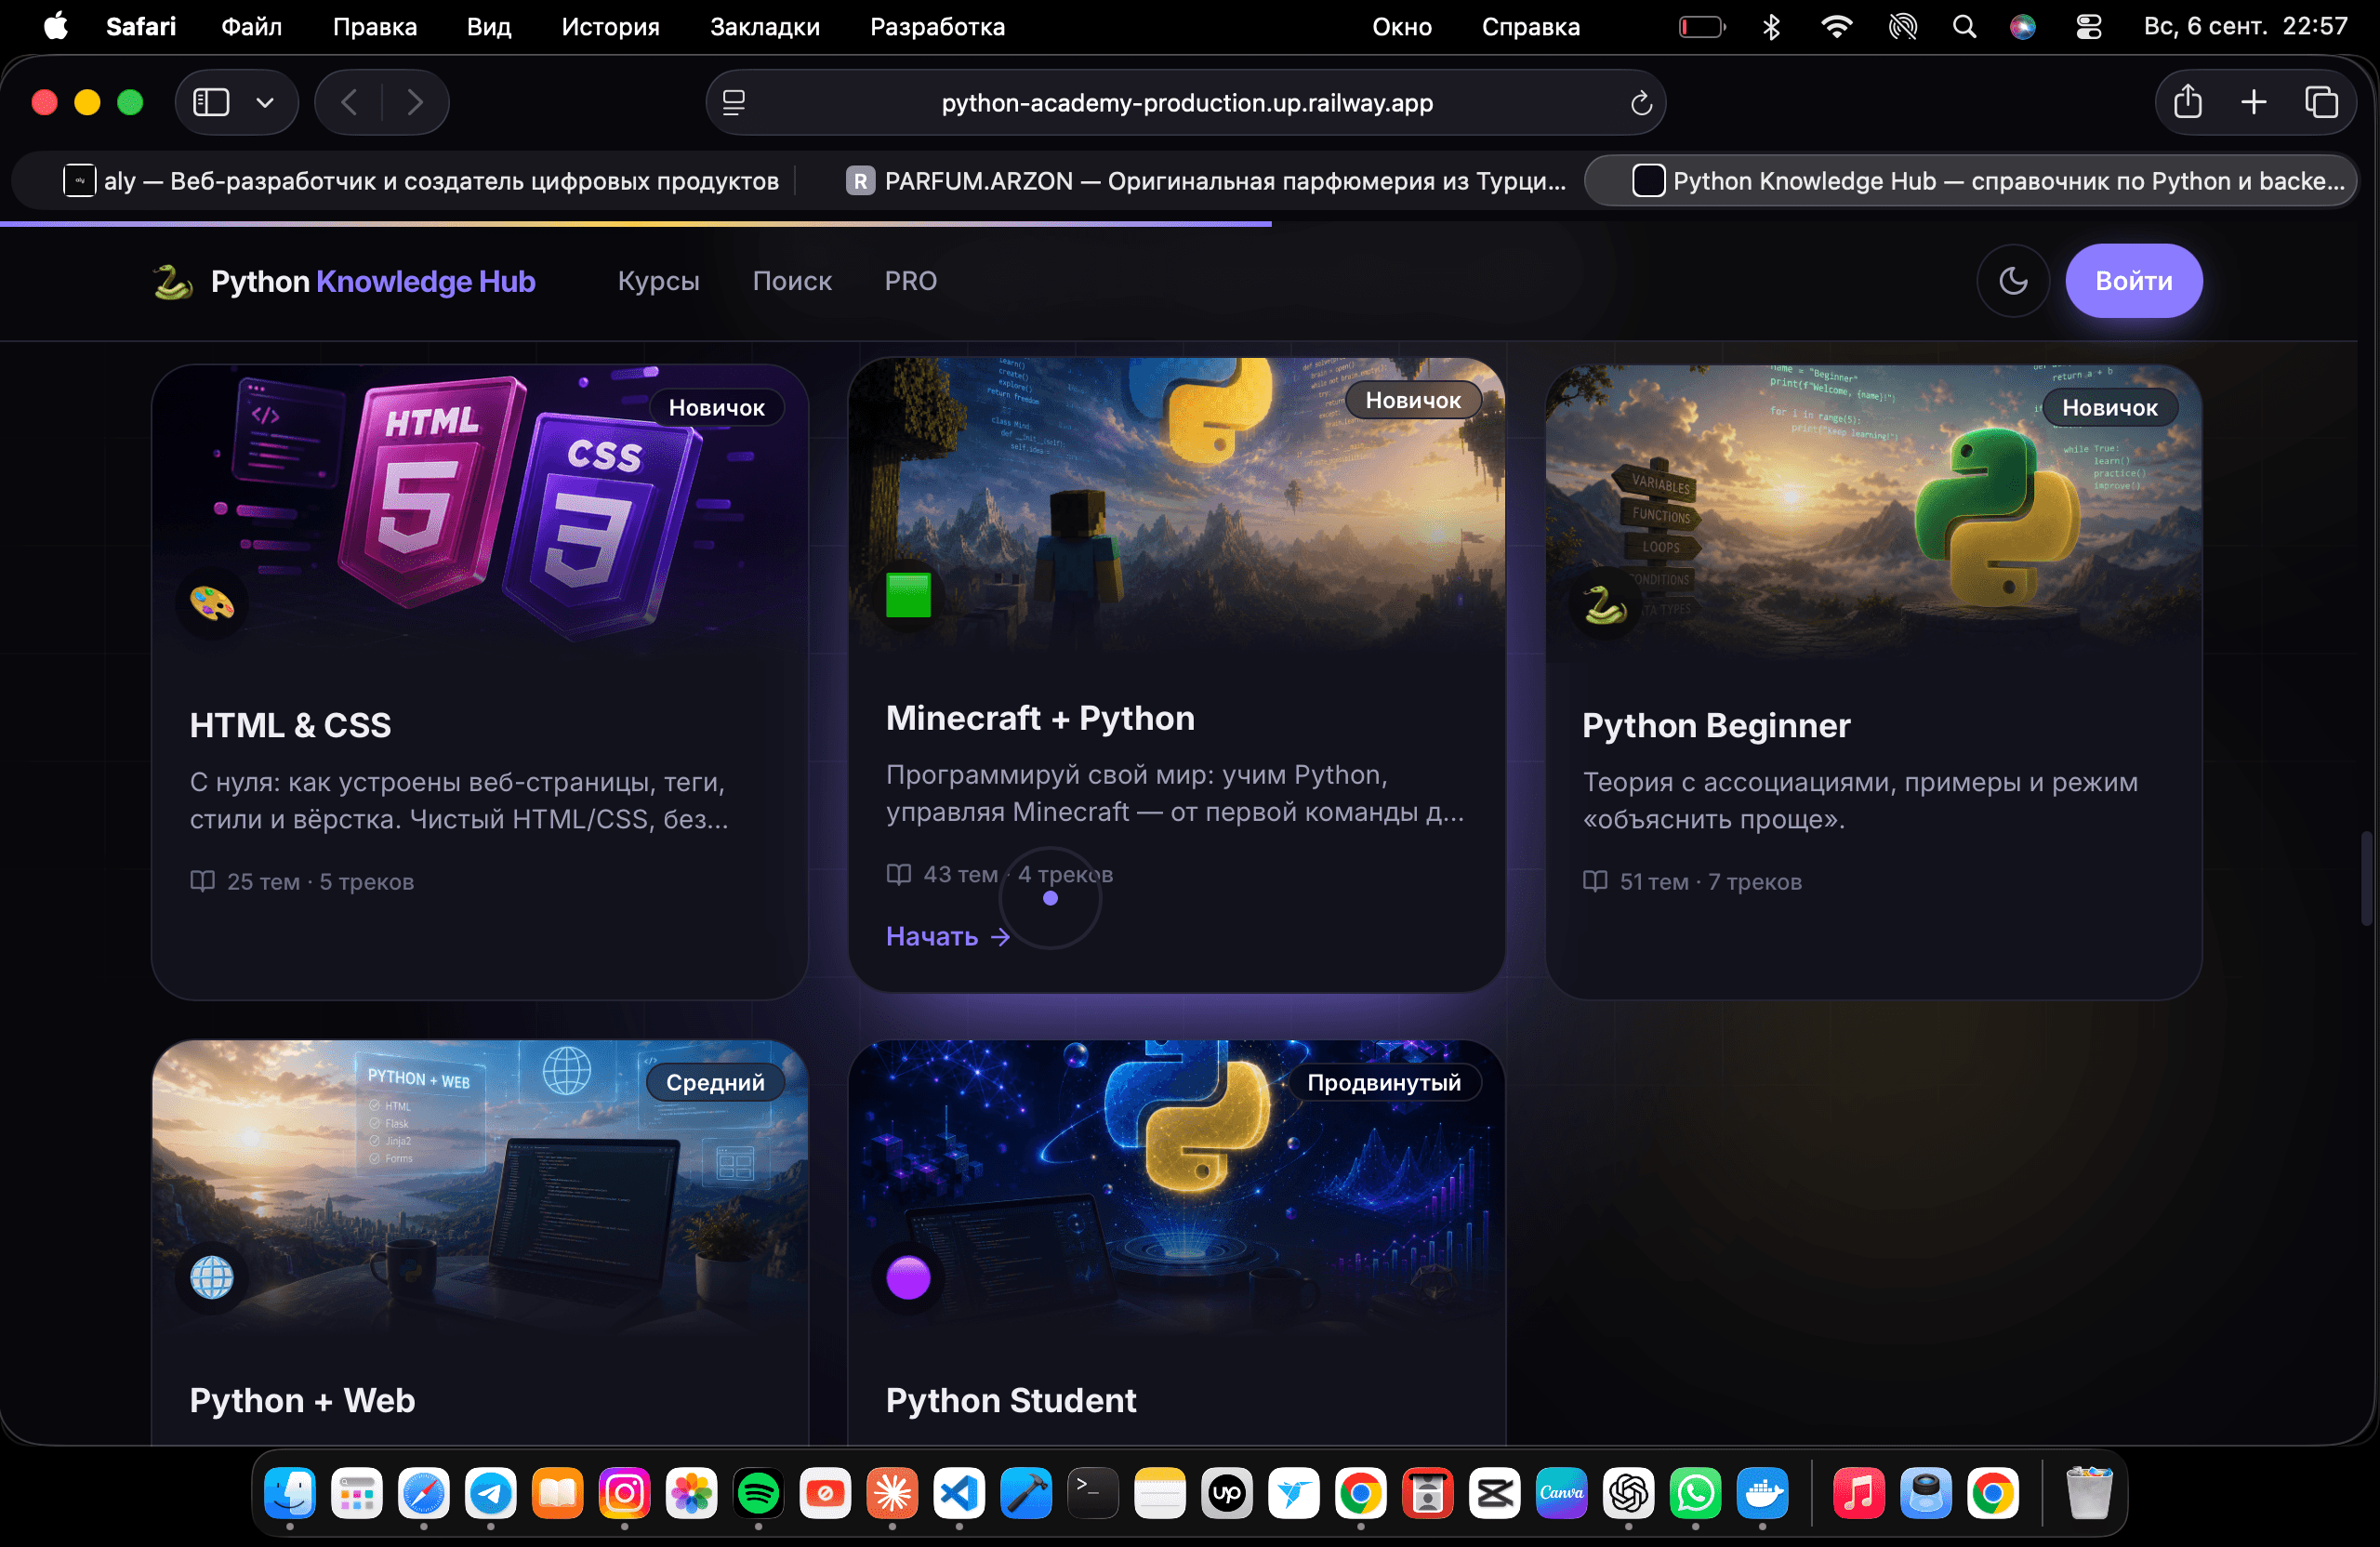Click the text '25 тем · 5 треков'
The height and width of the screenshot is (1547, 2380).
320,881
